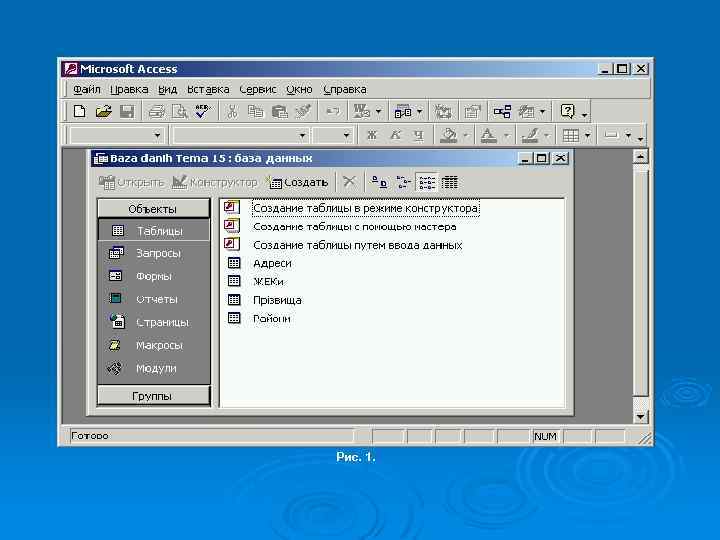
Task: Click the special effect icon
Action: click(611, 135)
